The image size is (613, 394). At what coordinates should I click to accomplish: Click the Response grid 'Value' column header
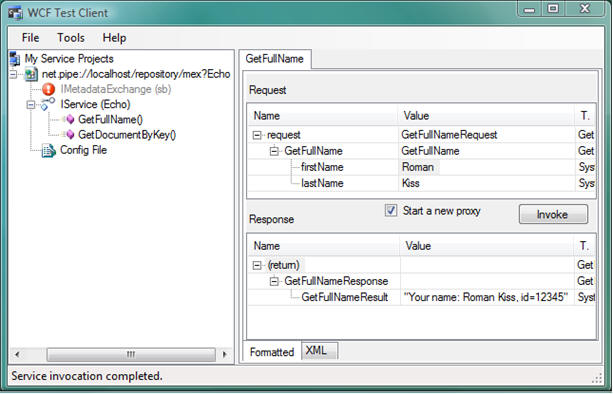point(487,246)
